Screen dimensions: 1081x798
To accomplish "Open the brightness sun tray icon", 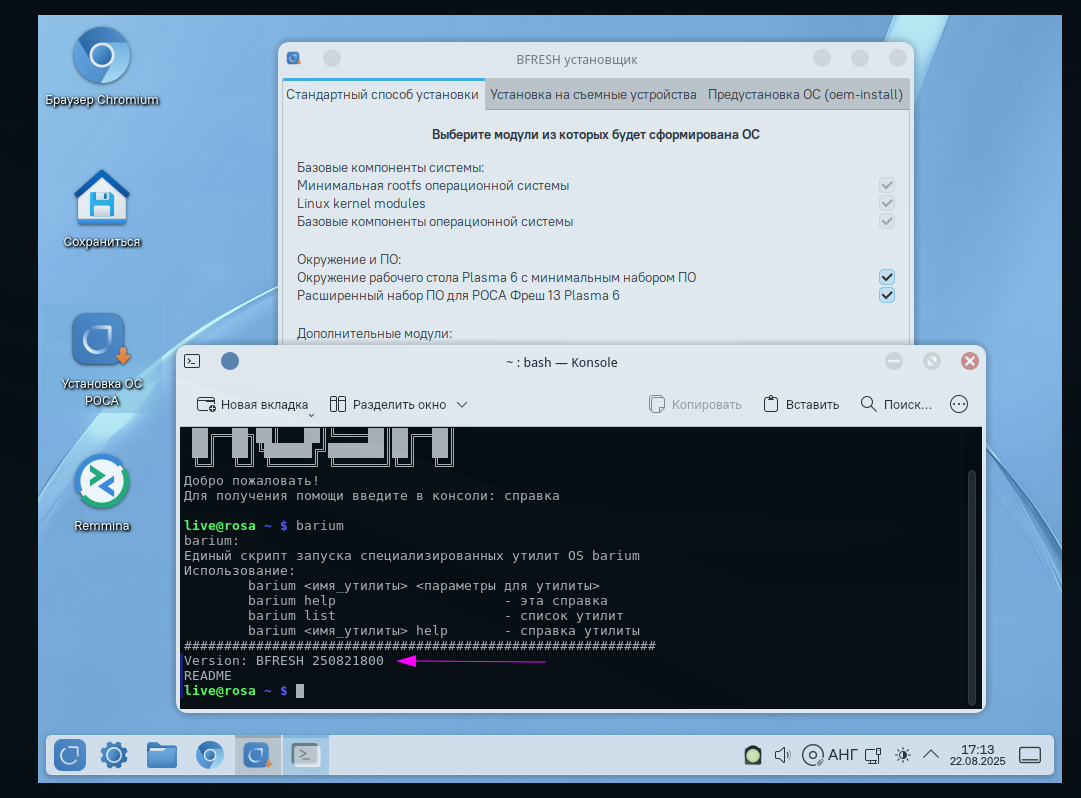I will click(903, 755).
